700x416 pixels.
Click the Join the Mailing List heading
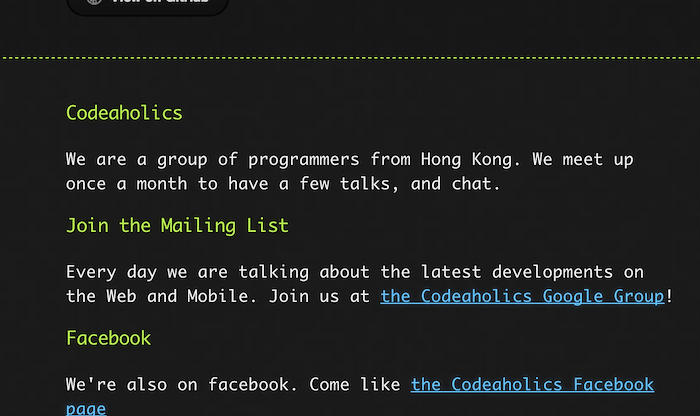coord(177,226)
